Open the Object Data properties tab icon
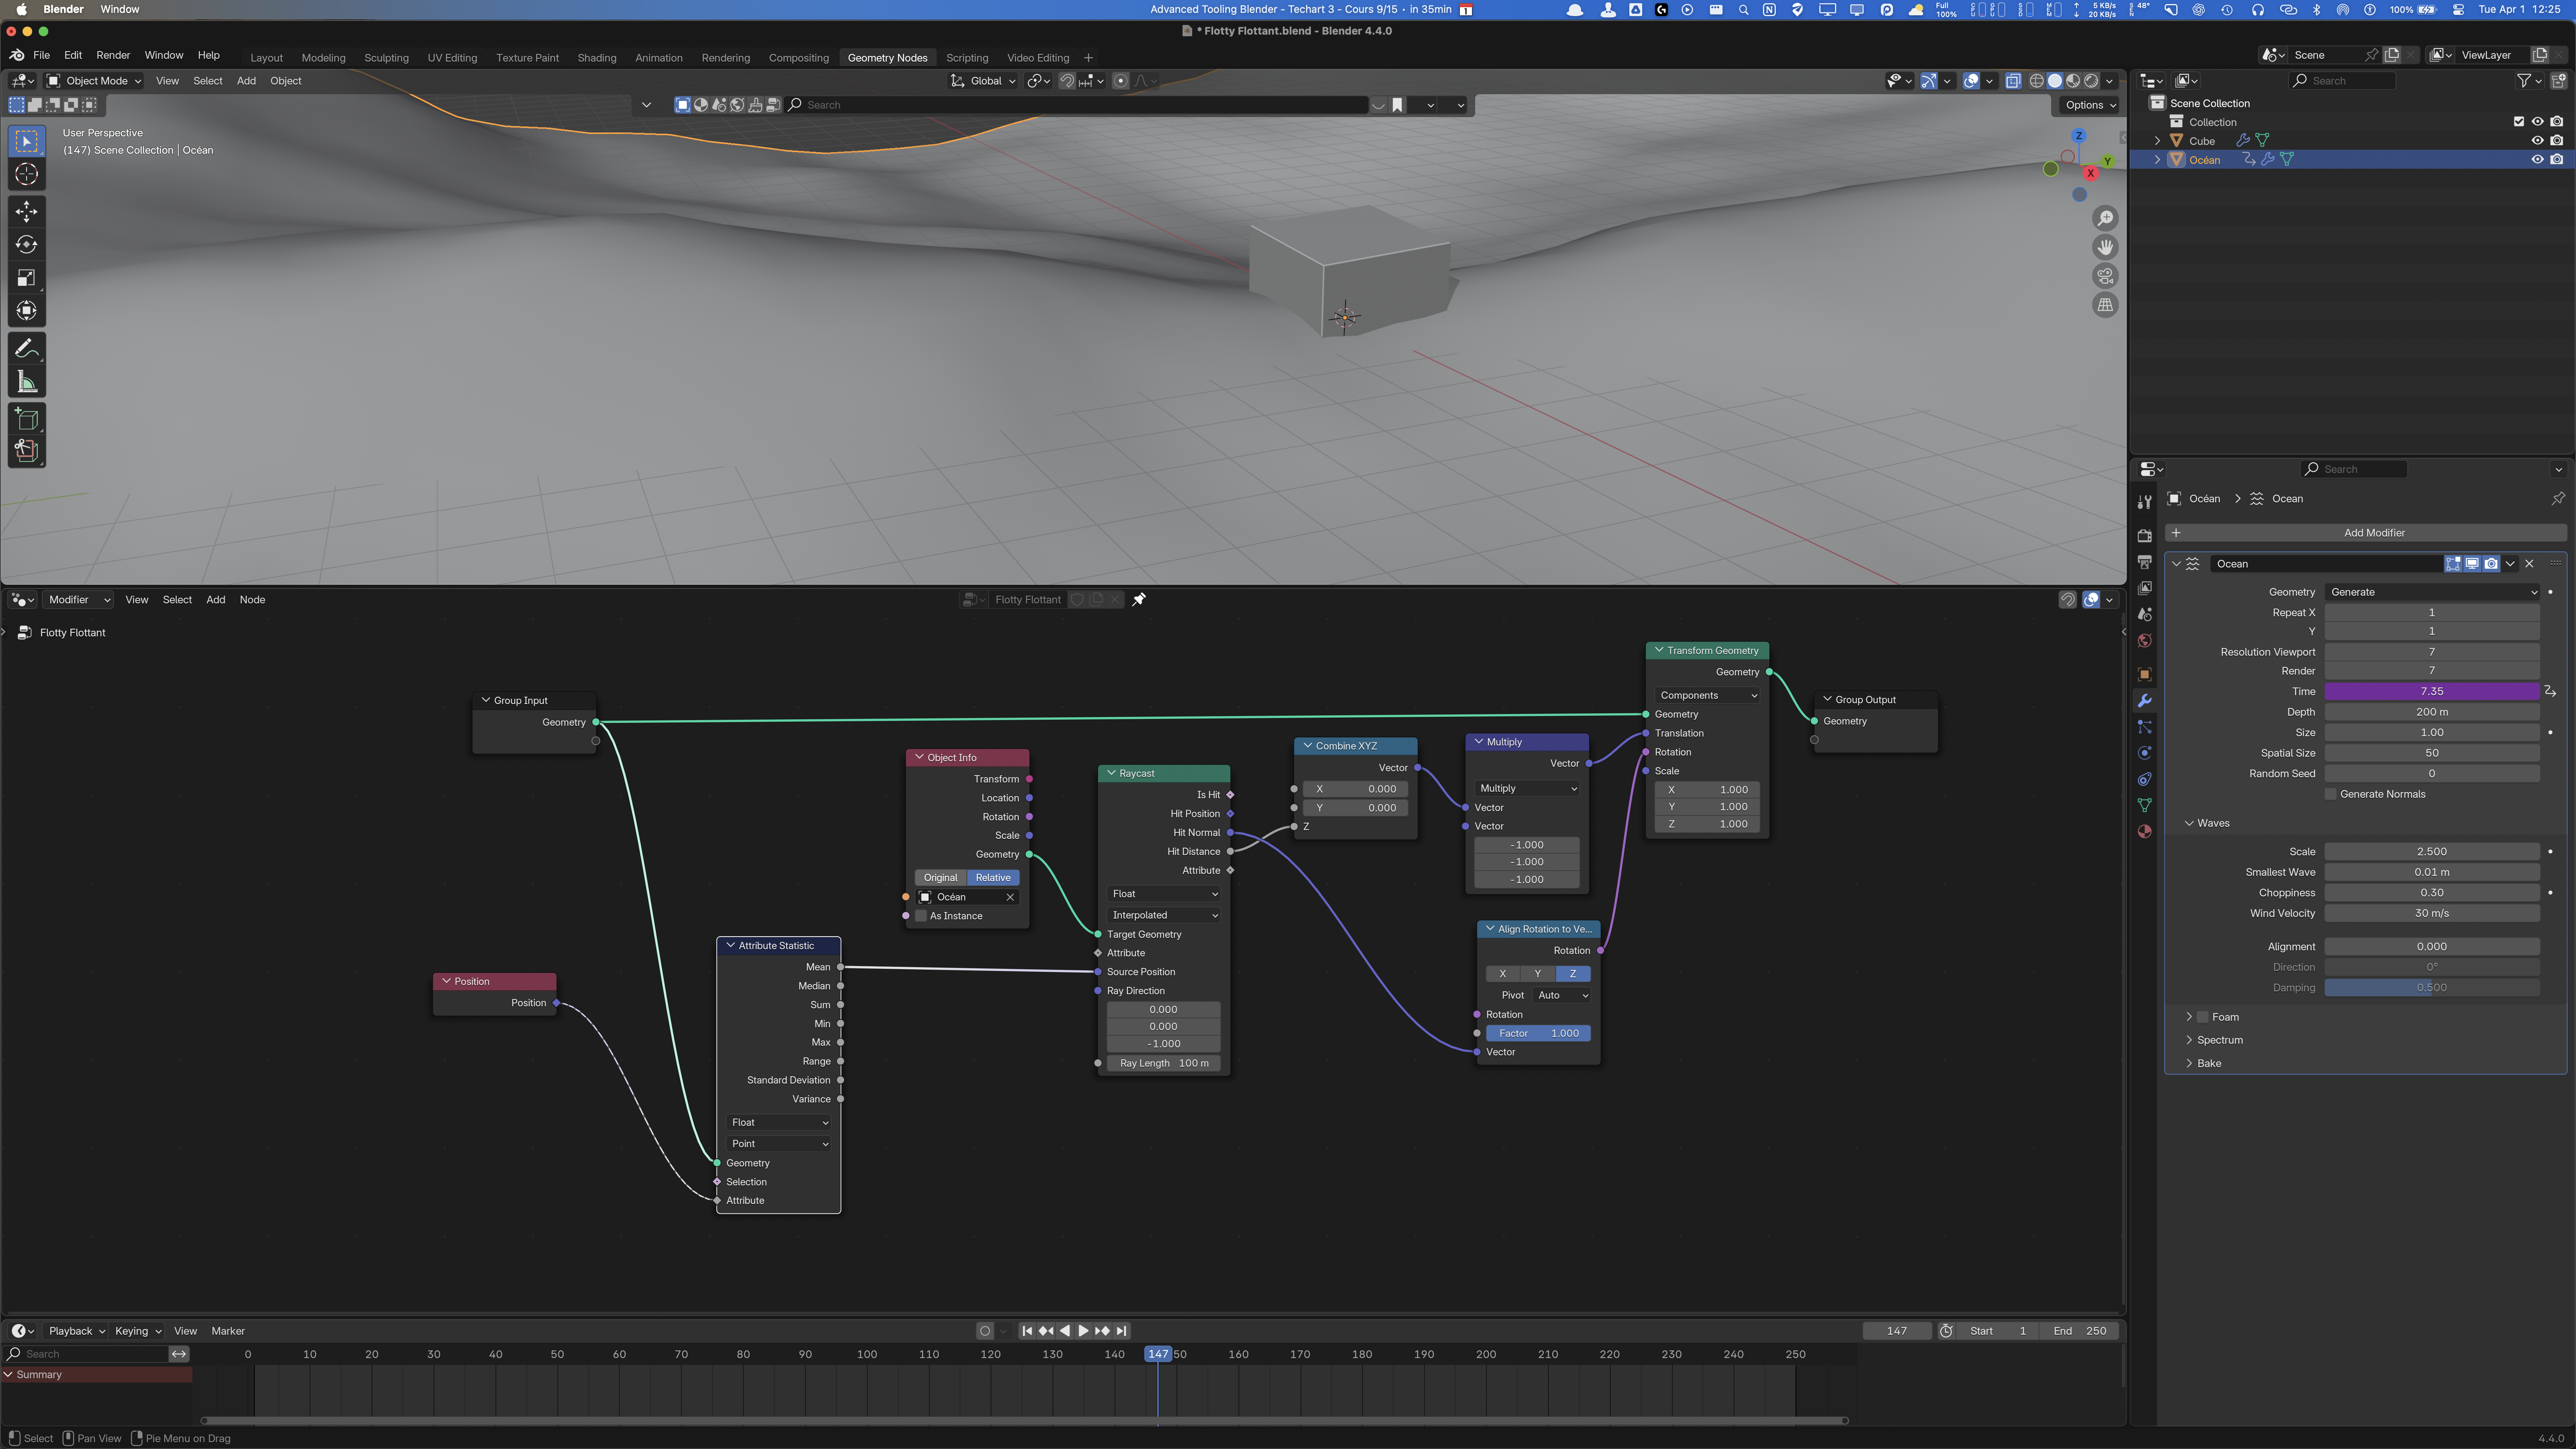Viewport: 2576px width, 1449px height. [x=2144, y=806]
